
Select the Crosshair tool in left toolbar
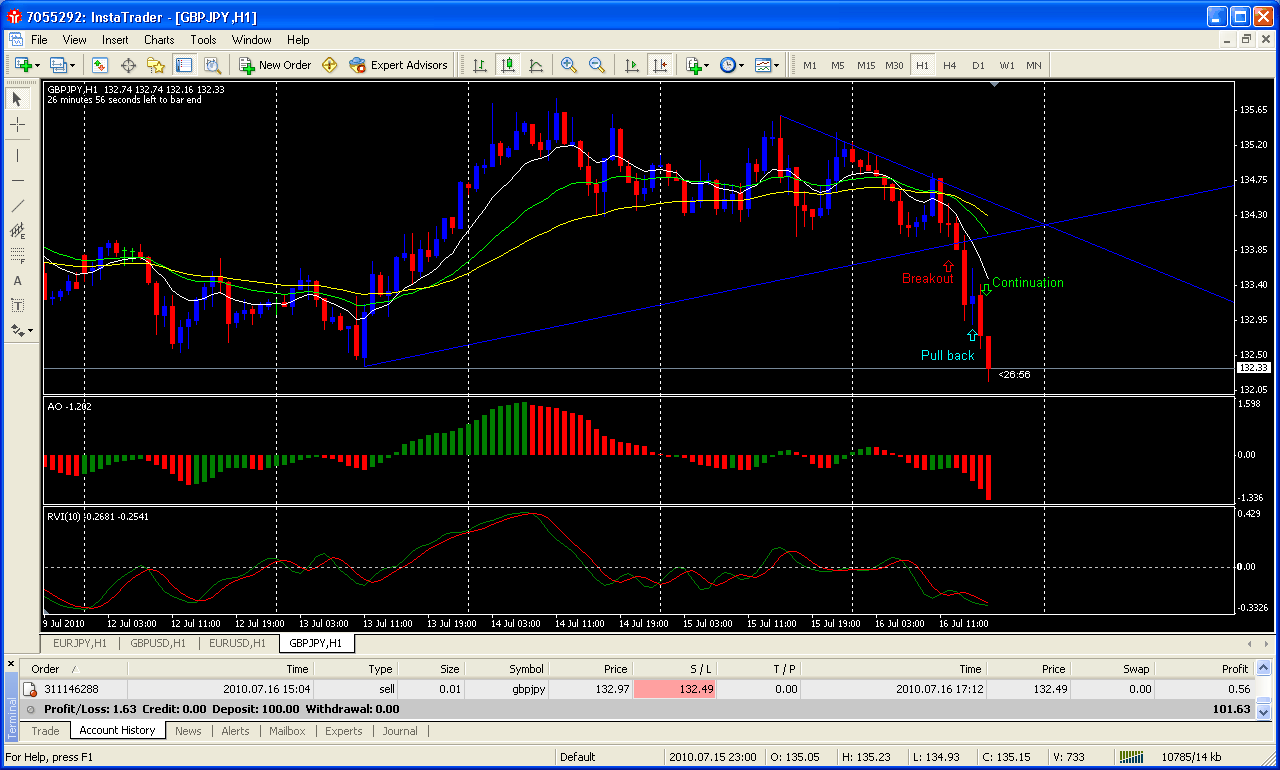click(17, 125)
